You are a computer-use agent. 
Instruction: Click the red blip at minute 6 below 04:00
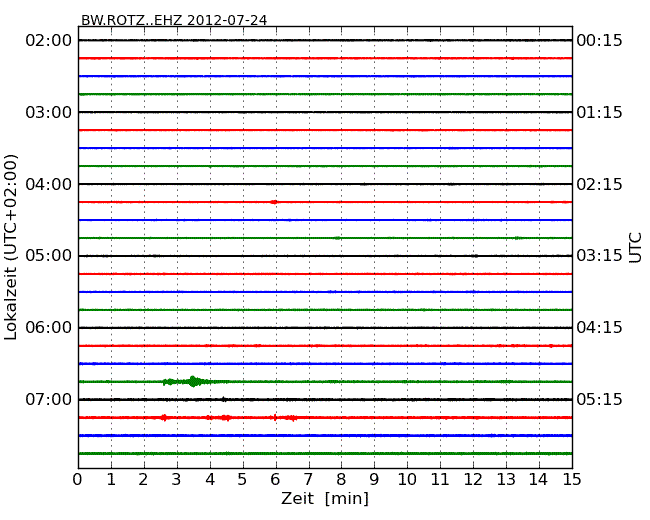[x=274, y=202]
